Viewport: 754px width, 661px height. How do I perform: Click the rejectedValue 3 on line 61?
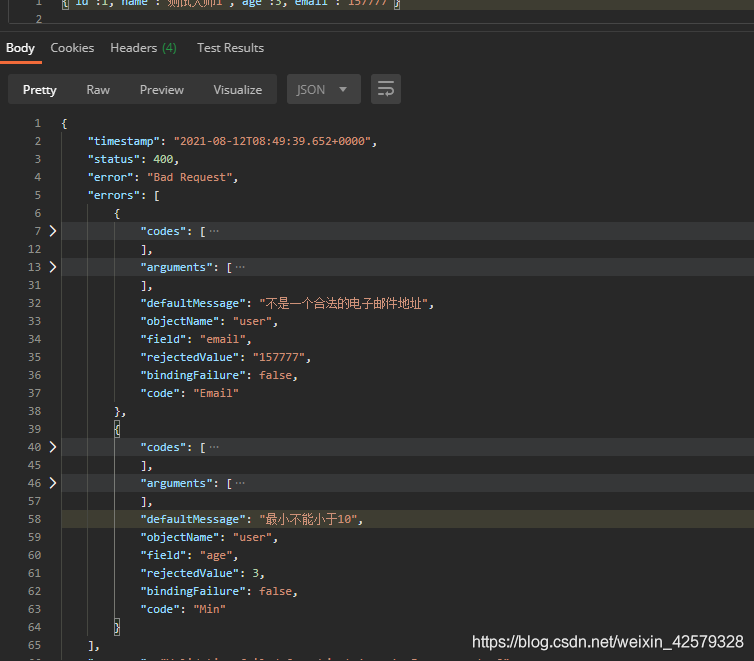(255, 573)
